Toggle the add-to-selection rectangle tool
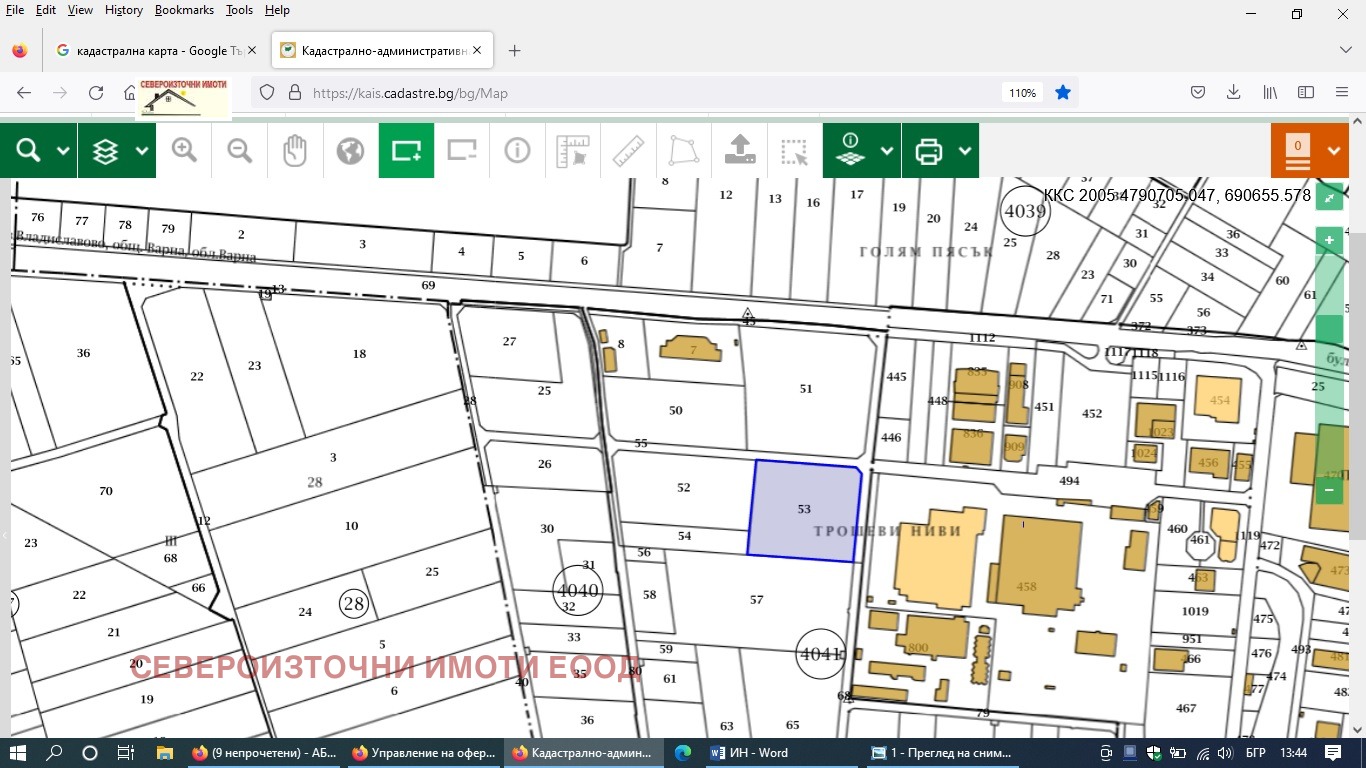This screenshot has width=1366, height=768. [406, 150]
